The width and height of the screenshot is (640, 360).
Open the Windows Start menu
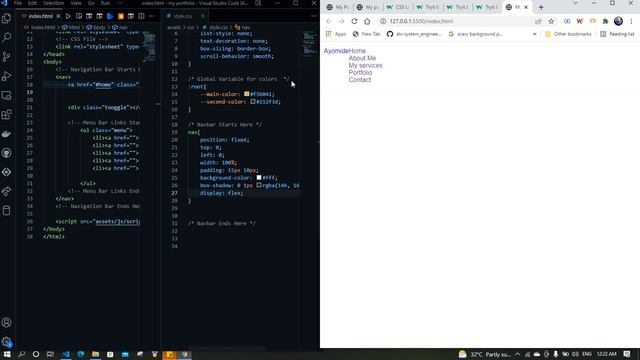coord(7,354)
